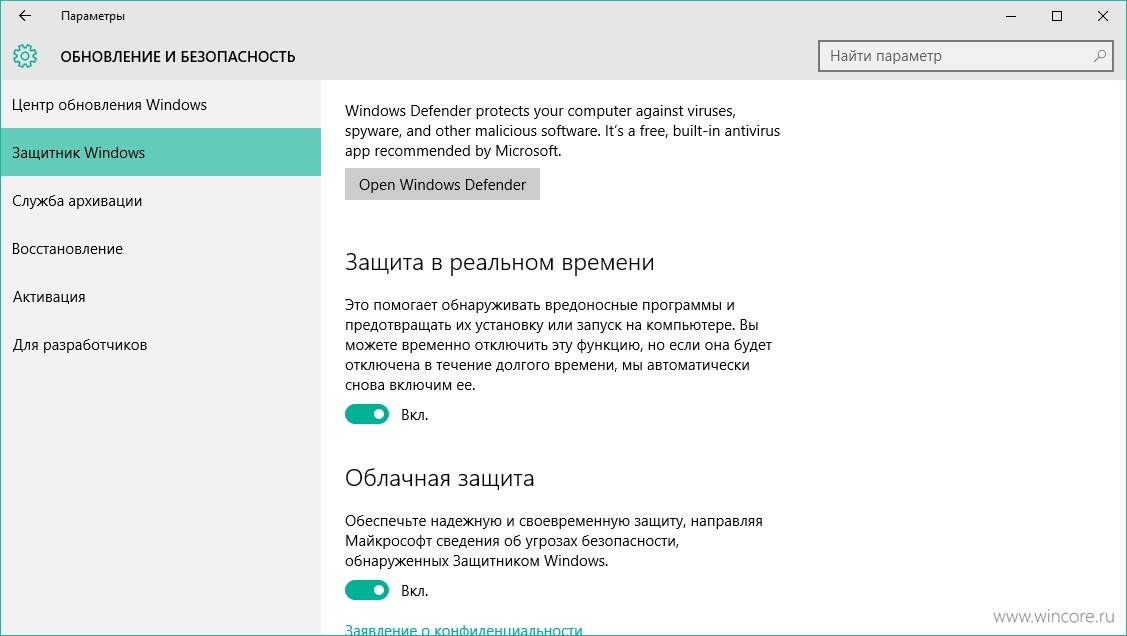Click the settings gear icon

click(x=24, y=56)
